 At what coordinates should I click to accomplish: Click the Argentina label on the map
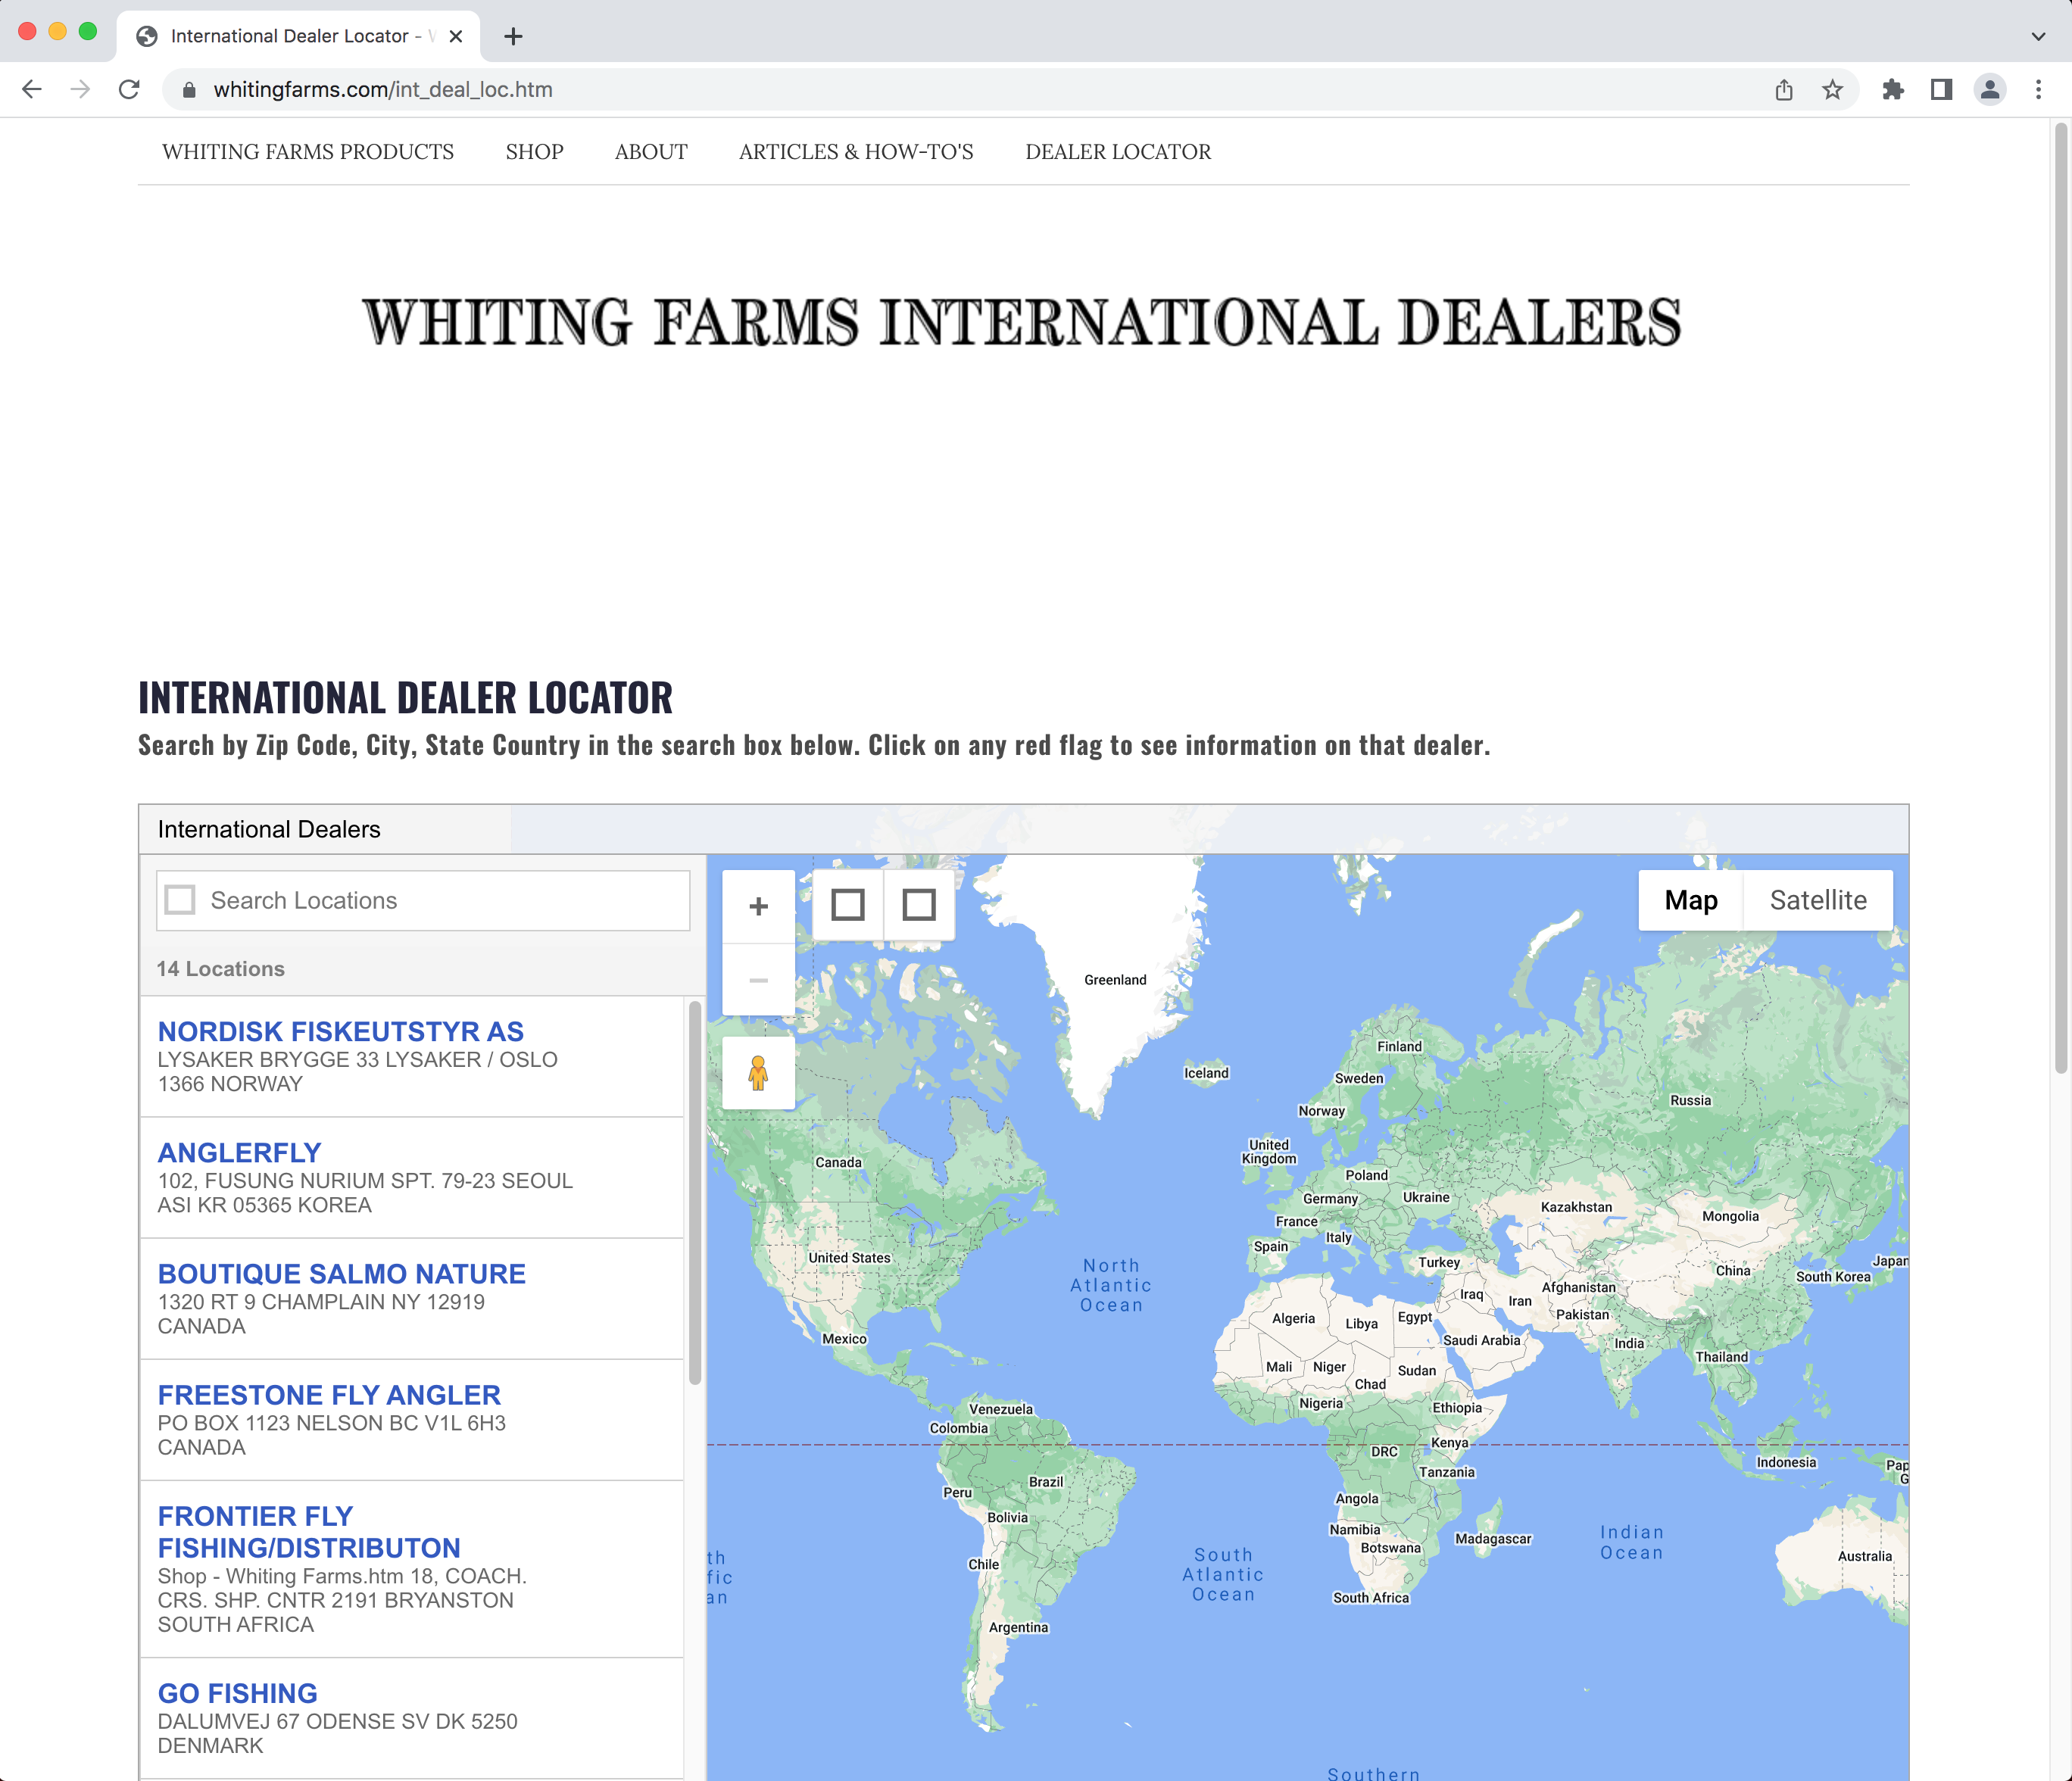click(1018, 1628)
